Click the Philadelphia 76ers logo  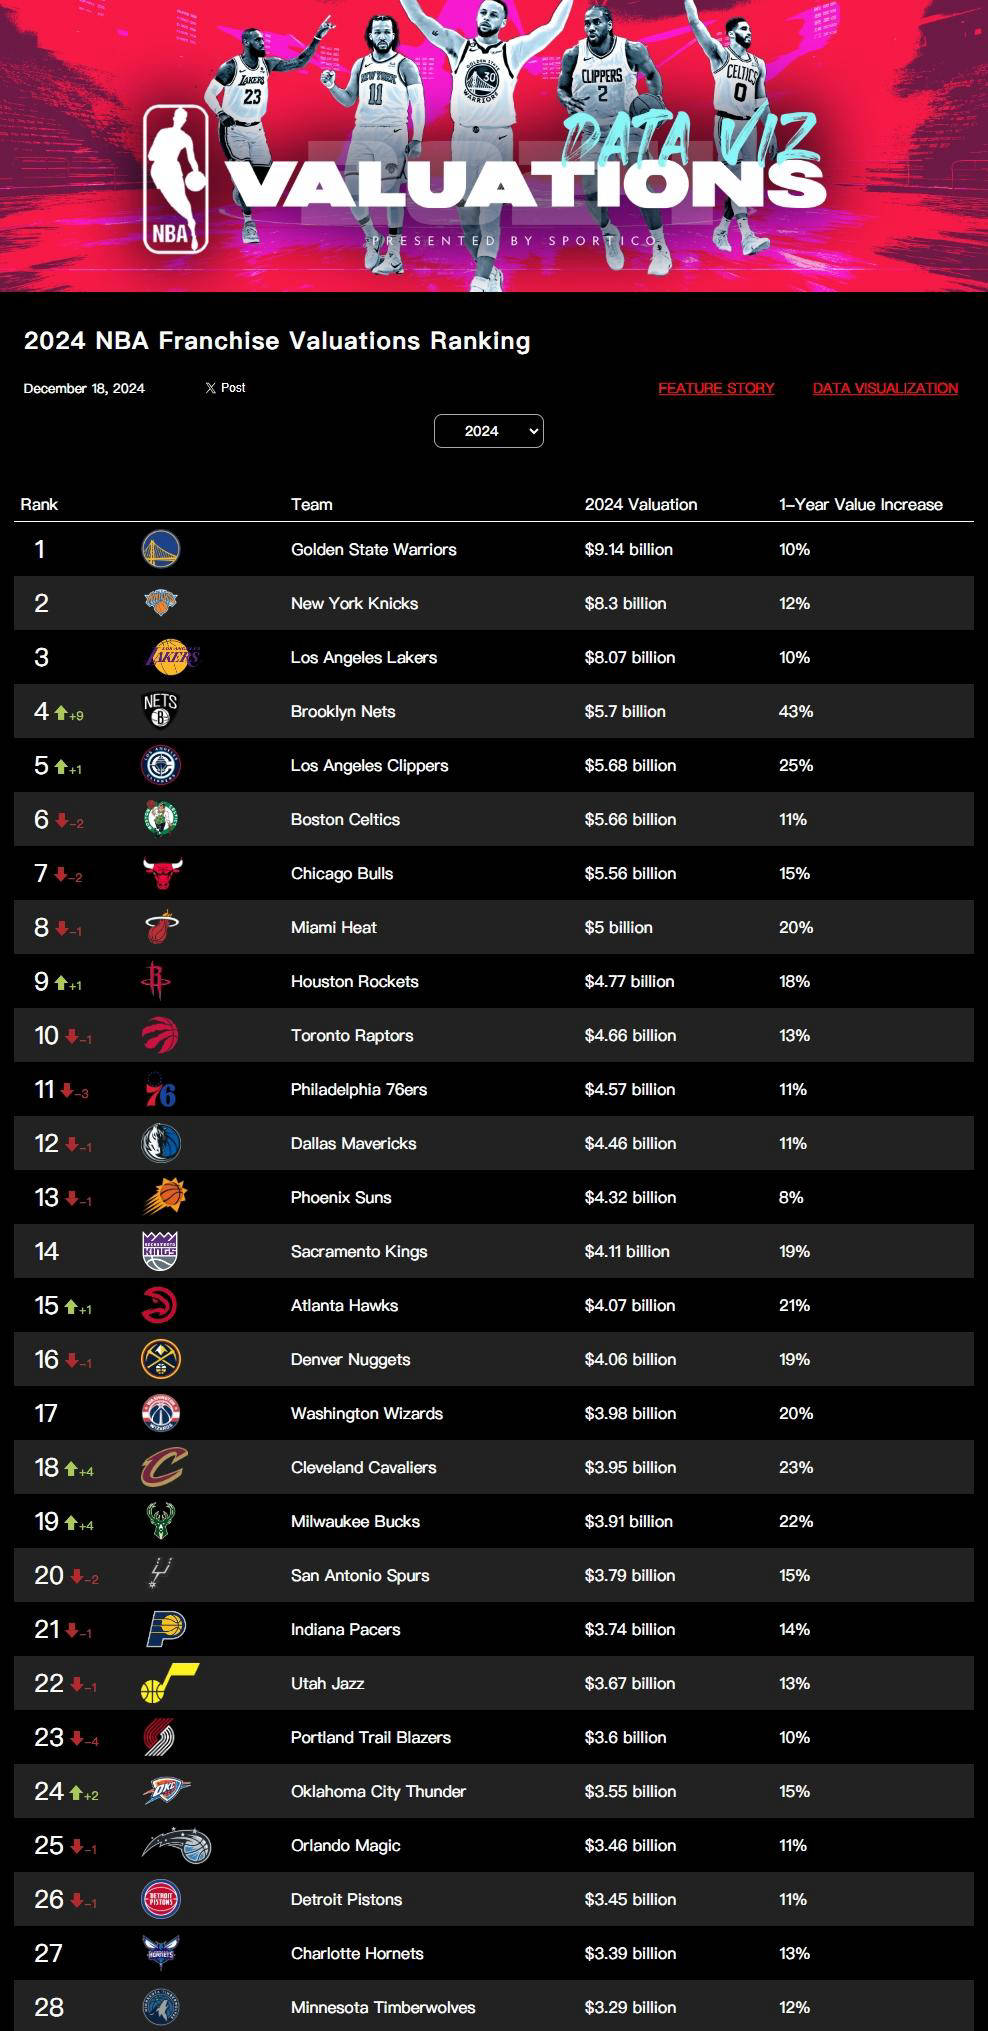(x=160, y=1089)
